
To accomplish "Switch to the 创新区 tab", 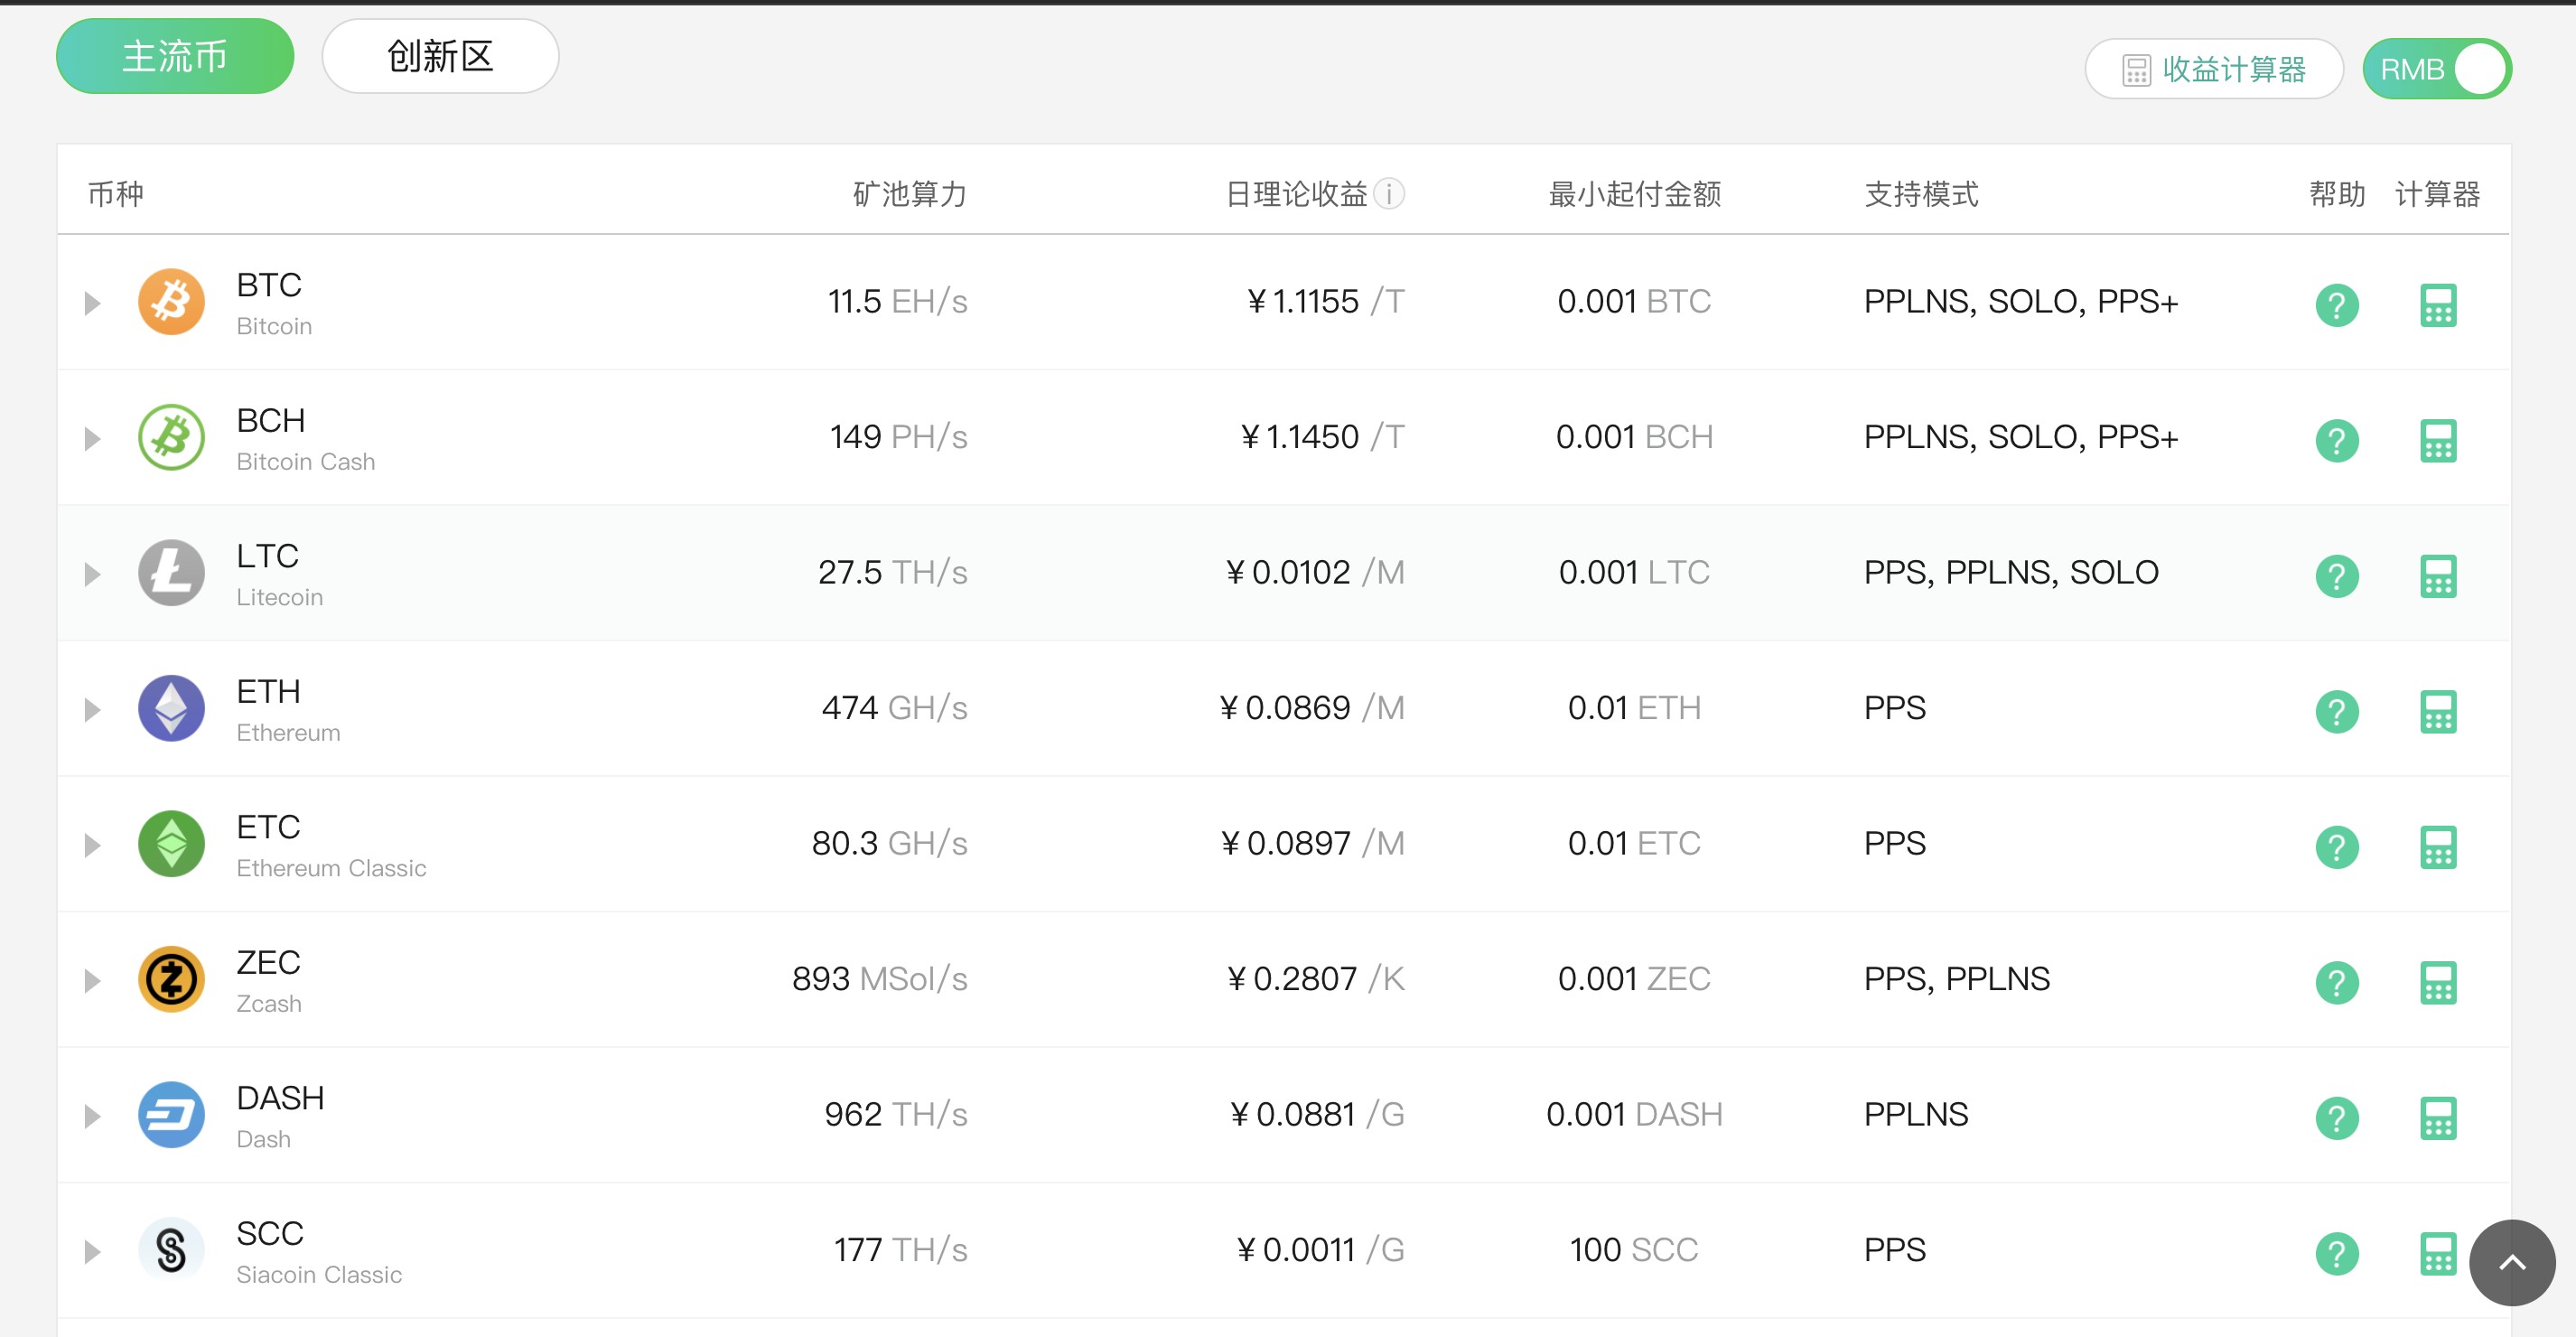I will [x=440, y=56].
